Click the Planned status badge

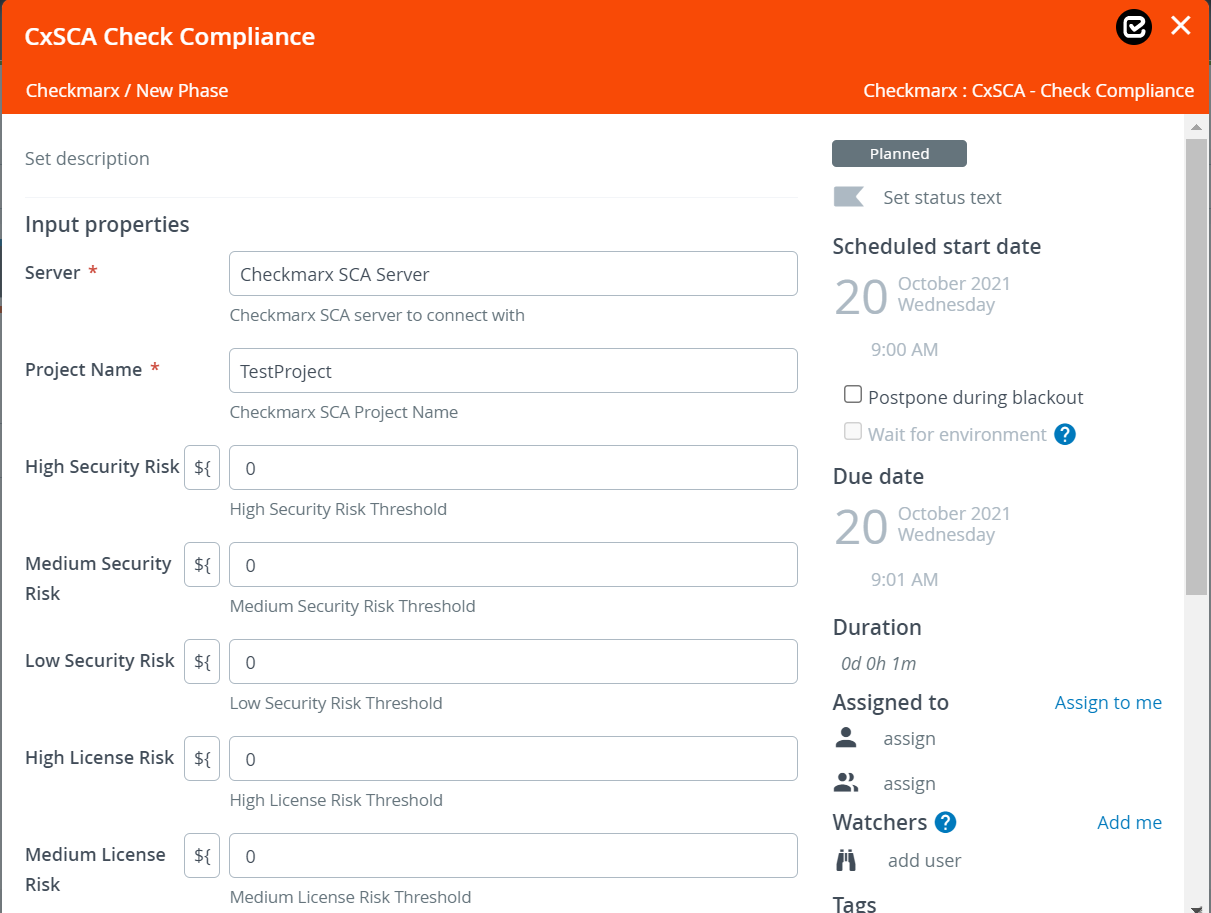tap(899, 153)
